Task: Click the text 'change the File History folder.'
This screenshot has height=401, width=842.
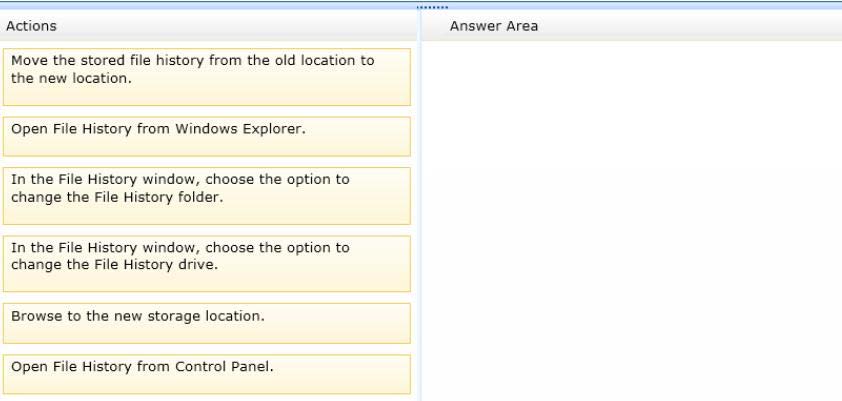Action: point(117,197)
